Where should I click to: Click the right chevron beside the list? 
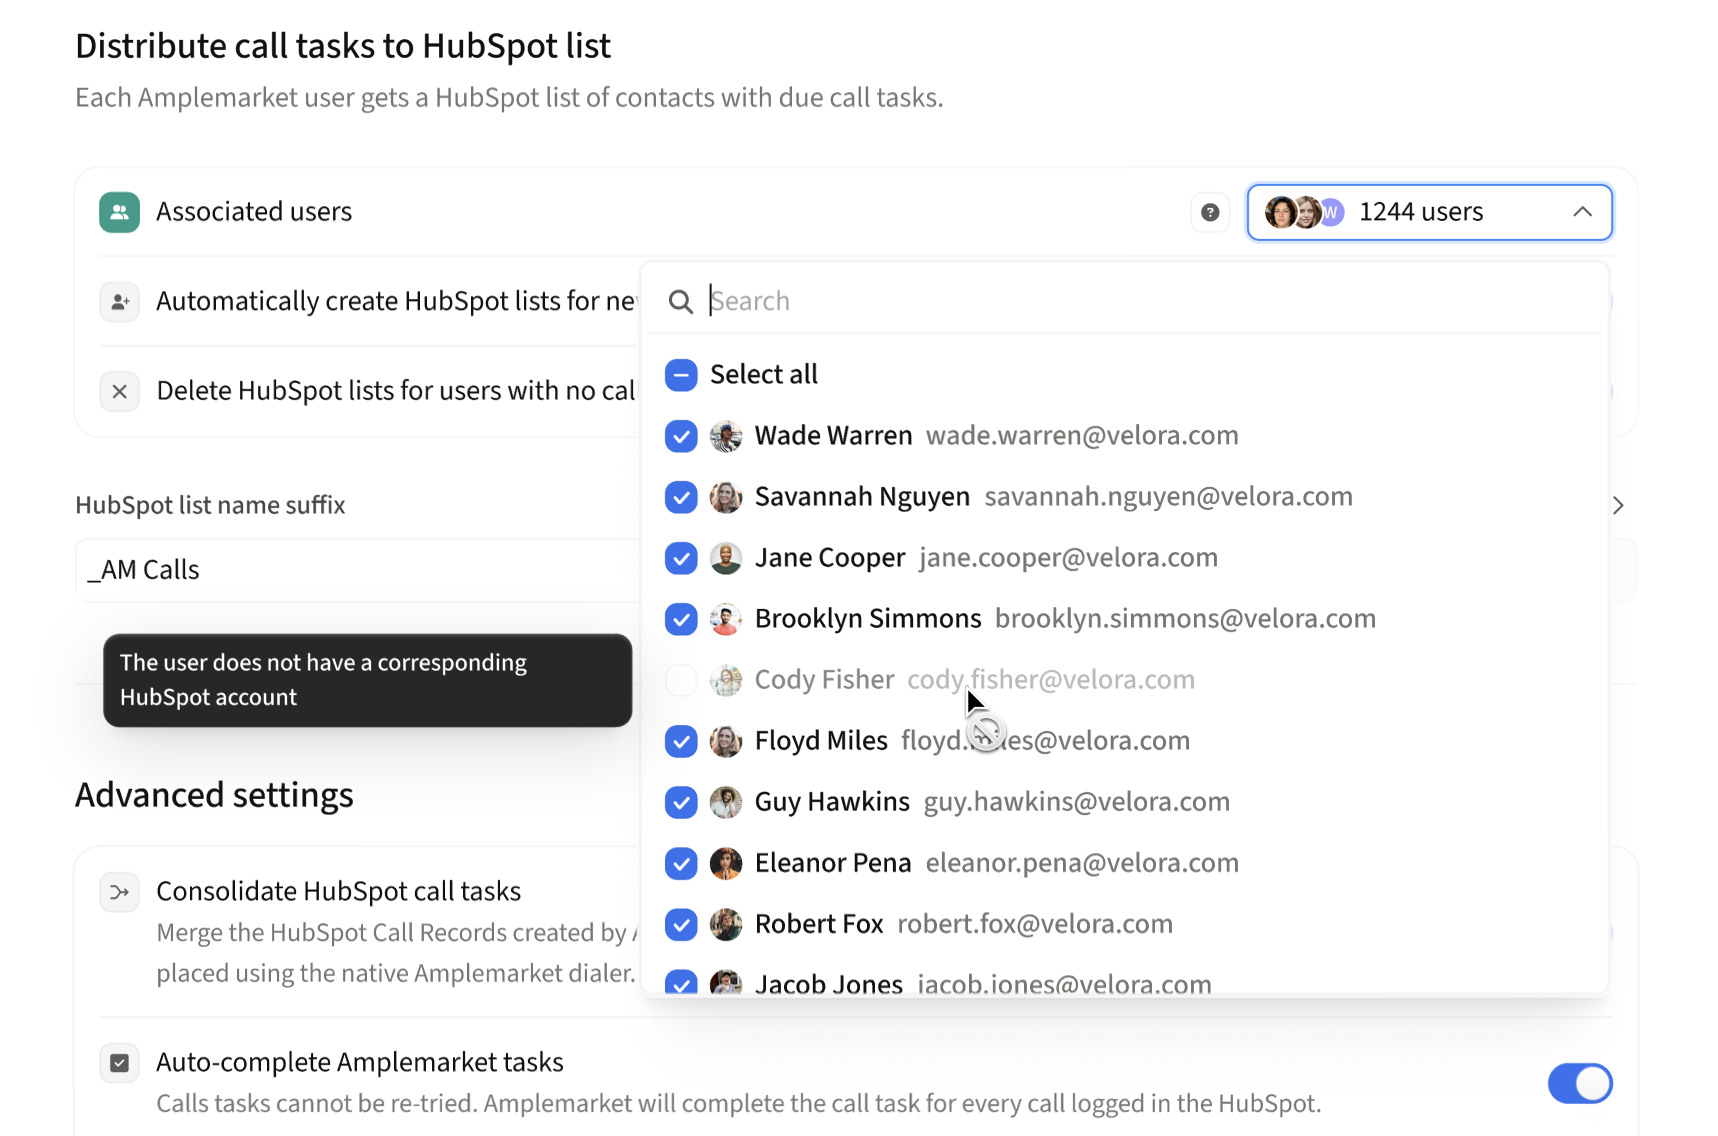tap(1618, 505)
